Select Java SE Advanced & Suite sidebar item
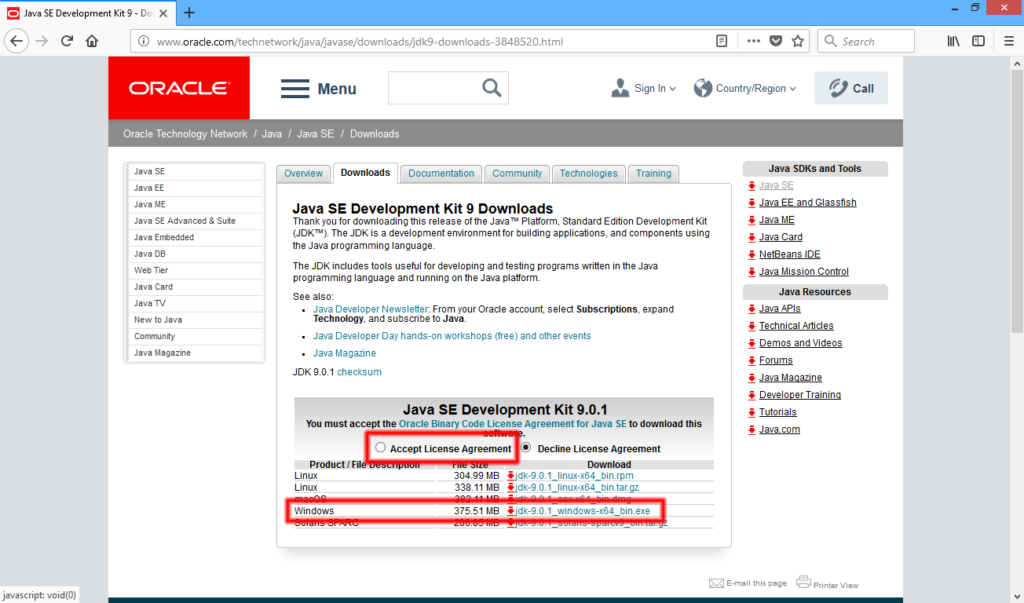Screen dimensions: 1024x603 195,221
